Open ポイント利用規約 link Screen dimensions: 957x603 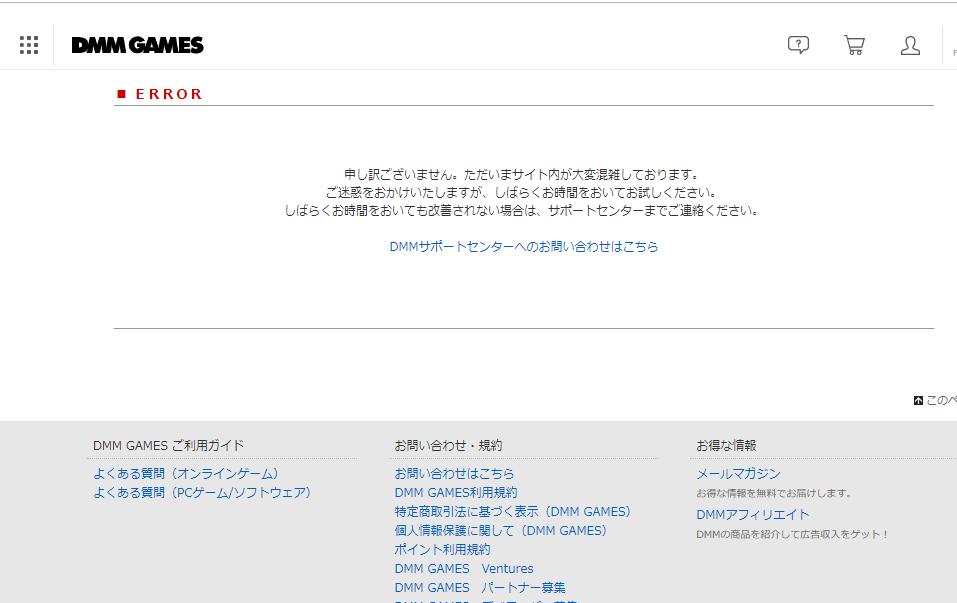pyautogui.click(x=442, y=549)
